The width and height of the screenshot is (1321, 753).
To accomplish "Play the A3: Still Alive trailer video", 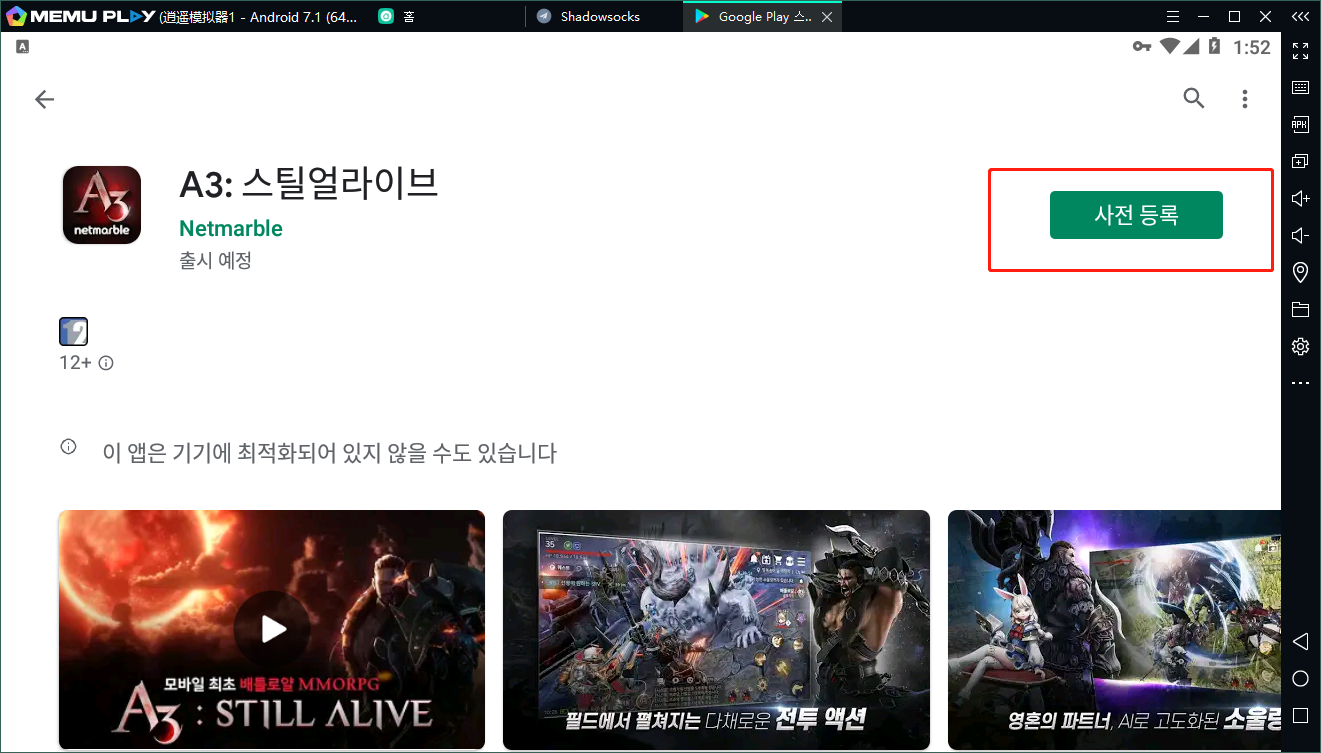I will pyautogui.click(x=271, y=629).
